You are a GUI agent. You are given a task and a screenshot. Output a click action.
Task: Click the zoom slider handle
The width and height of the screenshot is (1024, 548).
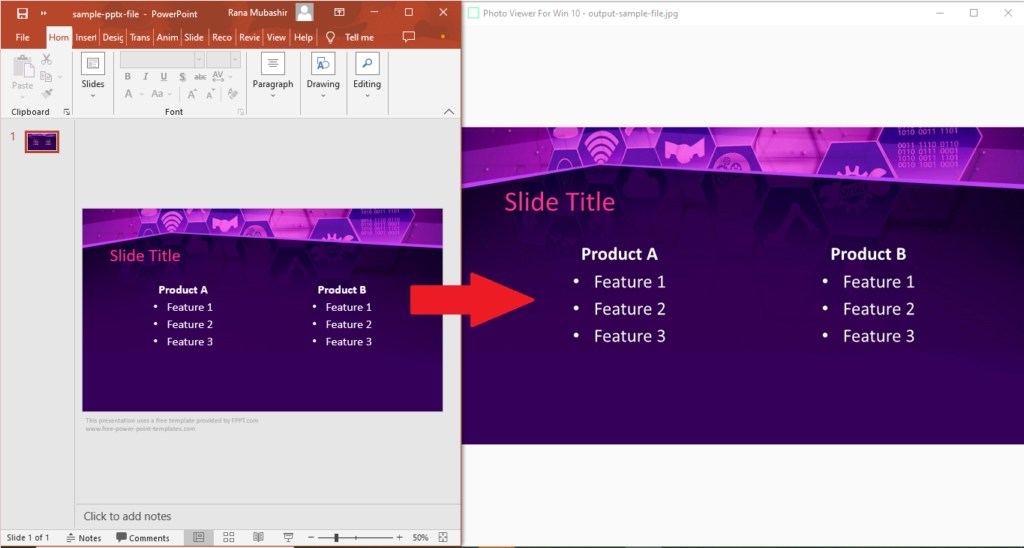[x=336, y=537]
